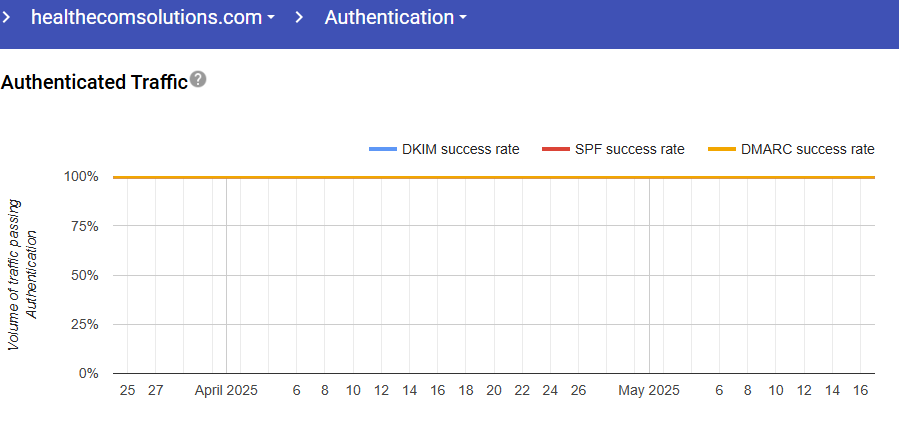The height and width of the screenshot is (442, 899).
Task: Select the May 2025 marker on the axis
Action: 648,391
